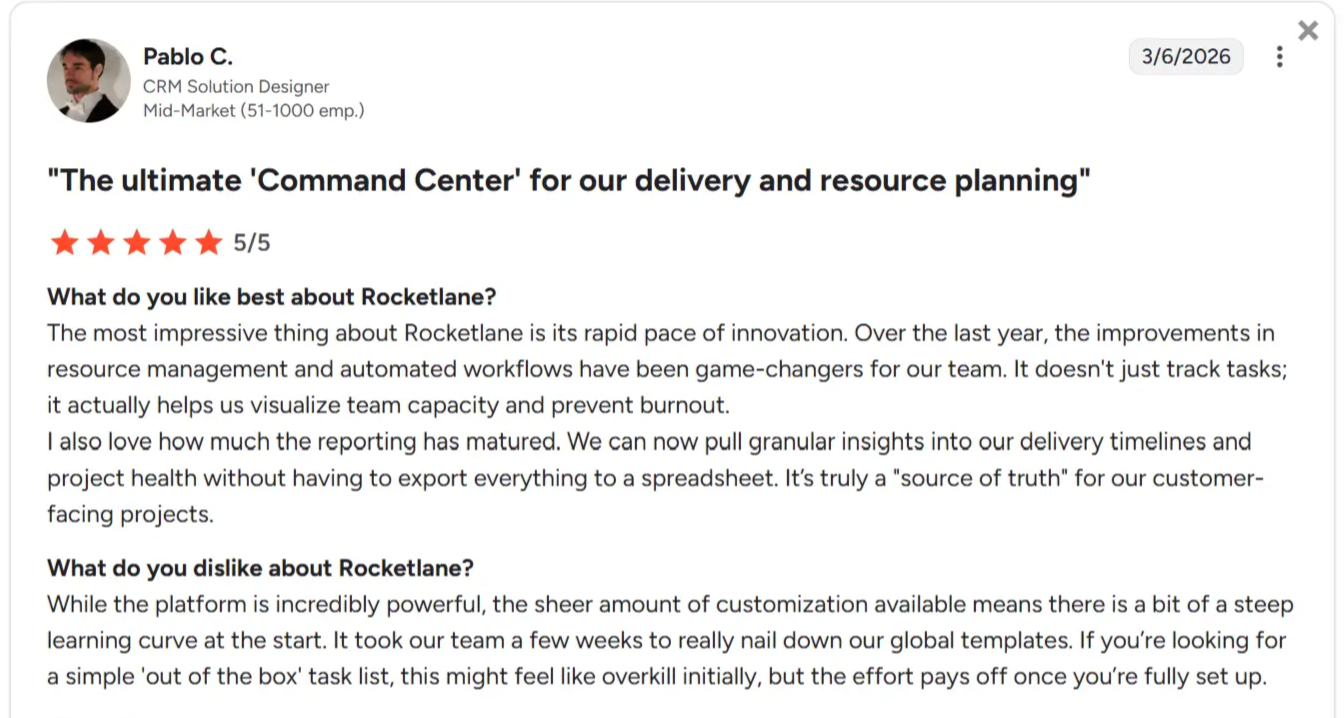Click 'What do you like best about Rocketlane?' heading
The image size is (1344, 718).
click(x=272, y=297)
